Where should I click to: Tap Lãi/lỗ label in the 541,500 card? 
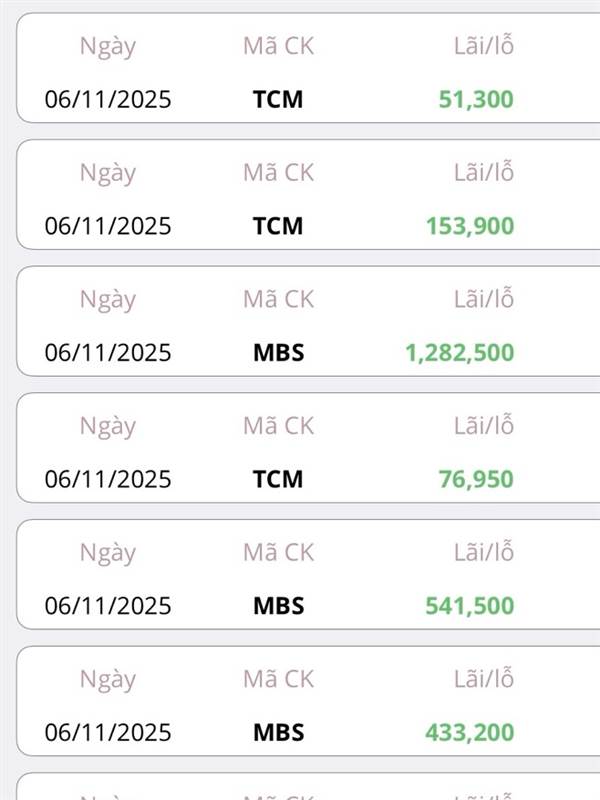pos(484,552)
